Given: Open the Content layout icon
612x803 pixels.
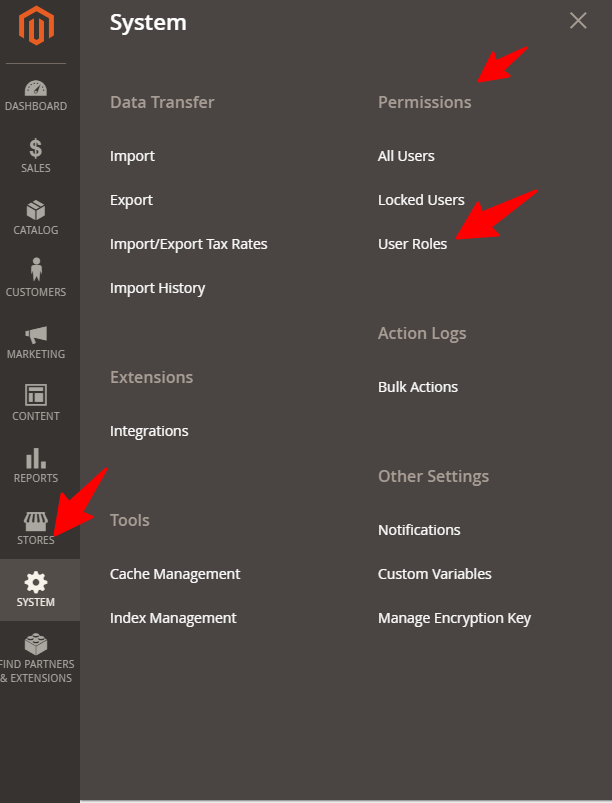Looking at the screenshot, I should [36, 395].
